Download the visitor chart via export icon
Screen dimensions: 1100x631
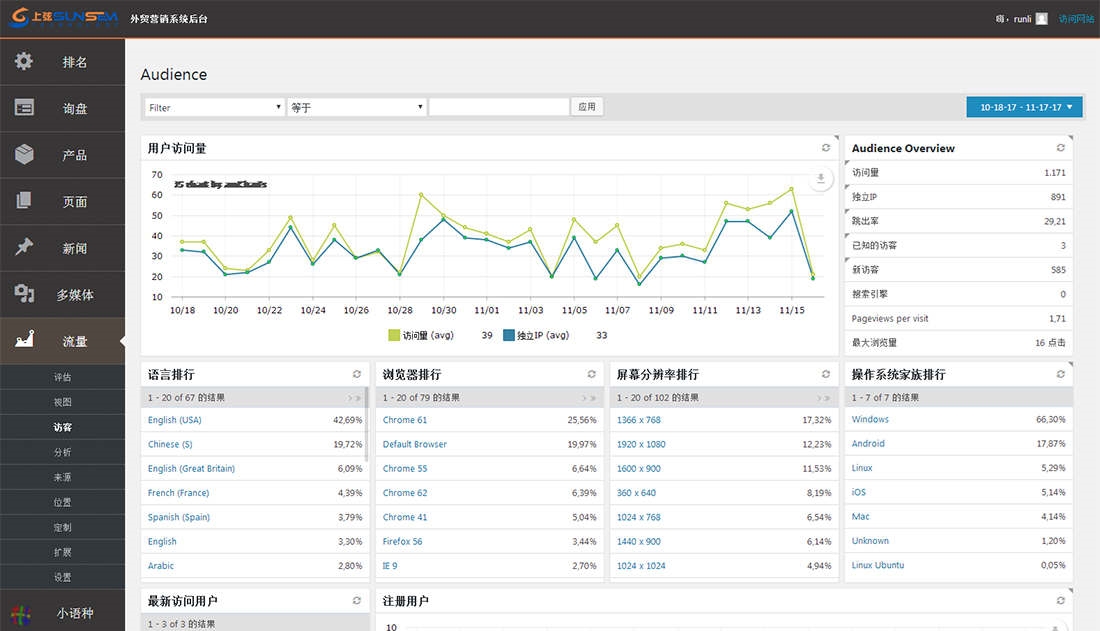[x=820, y=179]
